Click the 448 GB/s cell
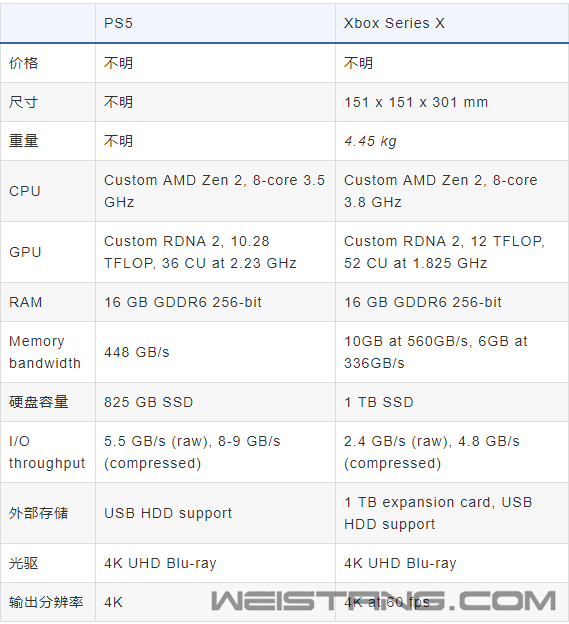 [x=136, y=352]
